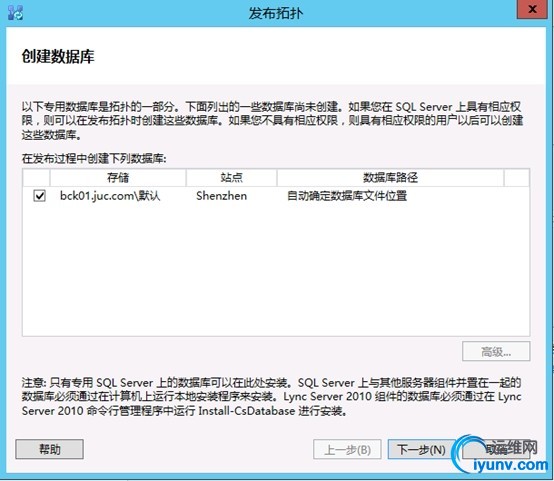Screen dimensions: 554x481
Task: Click the 存储 column header
Action: coord(118,177)
